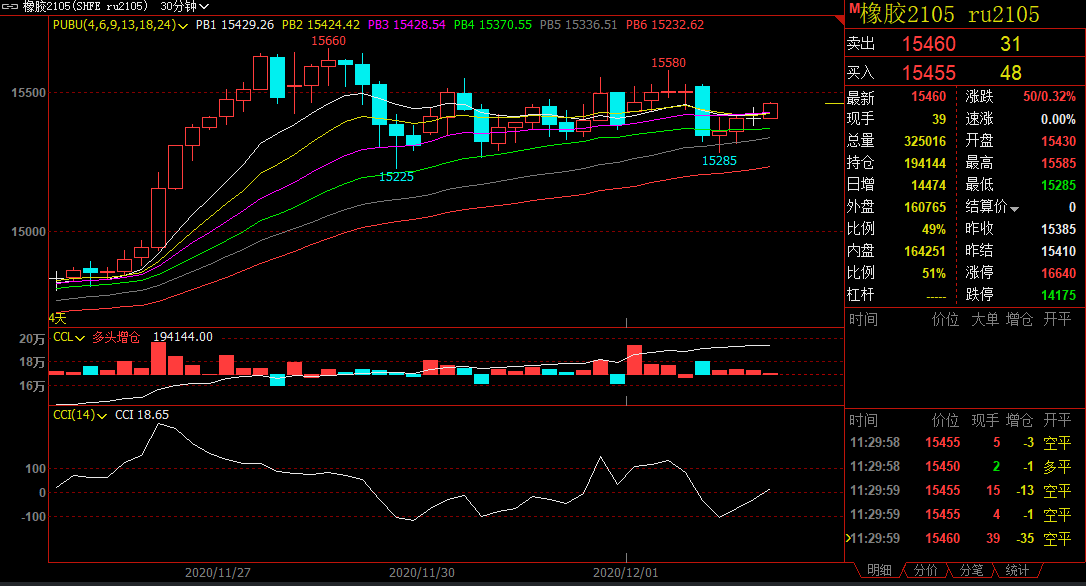Click the 4天 label on chart
This screenshot has height=586, width=1086.
point(57,318)
